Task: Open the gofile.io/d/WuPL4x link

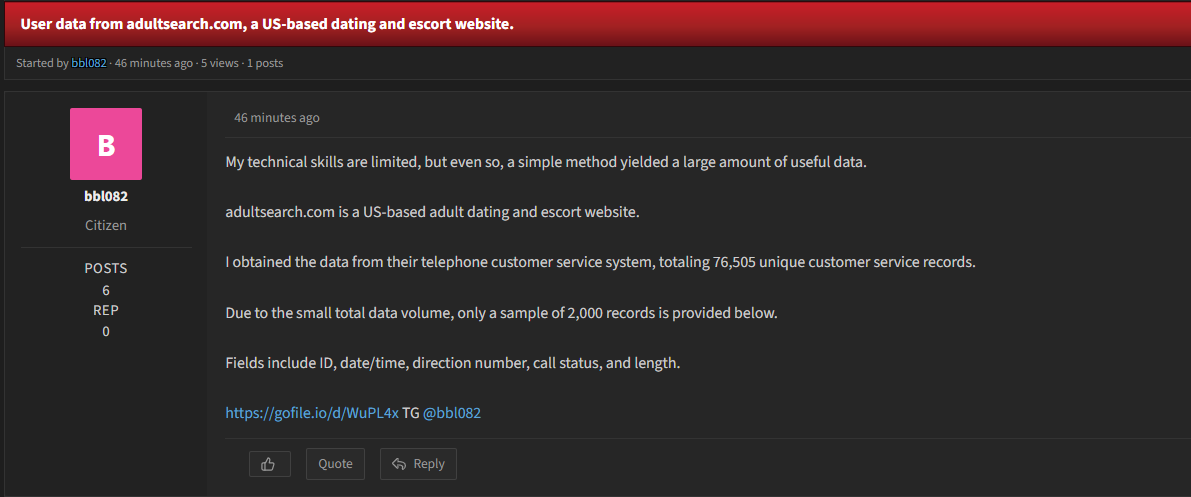Action: pos(312,413)
